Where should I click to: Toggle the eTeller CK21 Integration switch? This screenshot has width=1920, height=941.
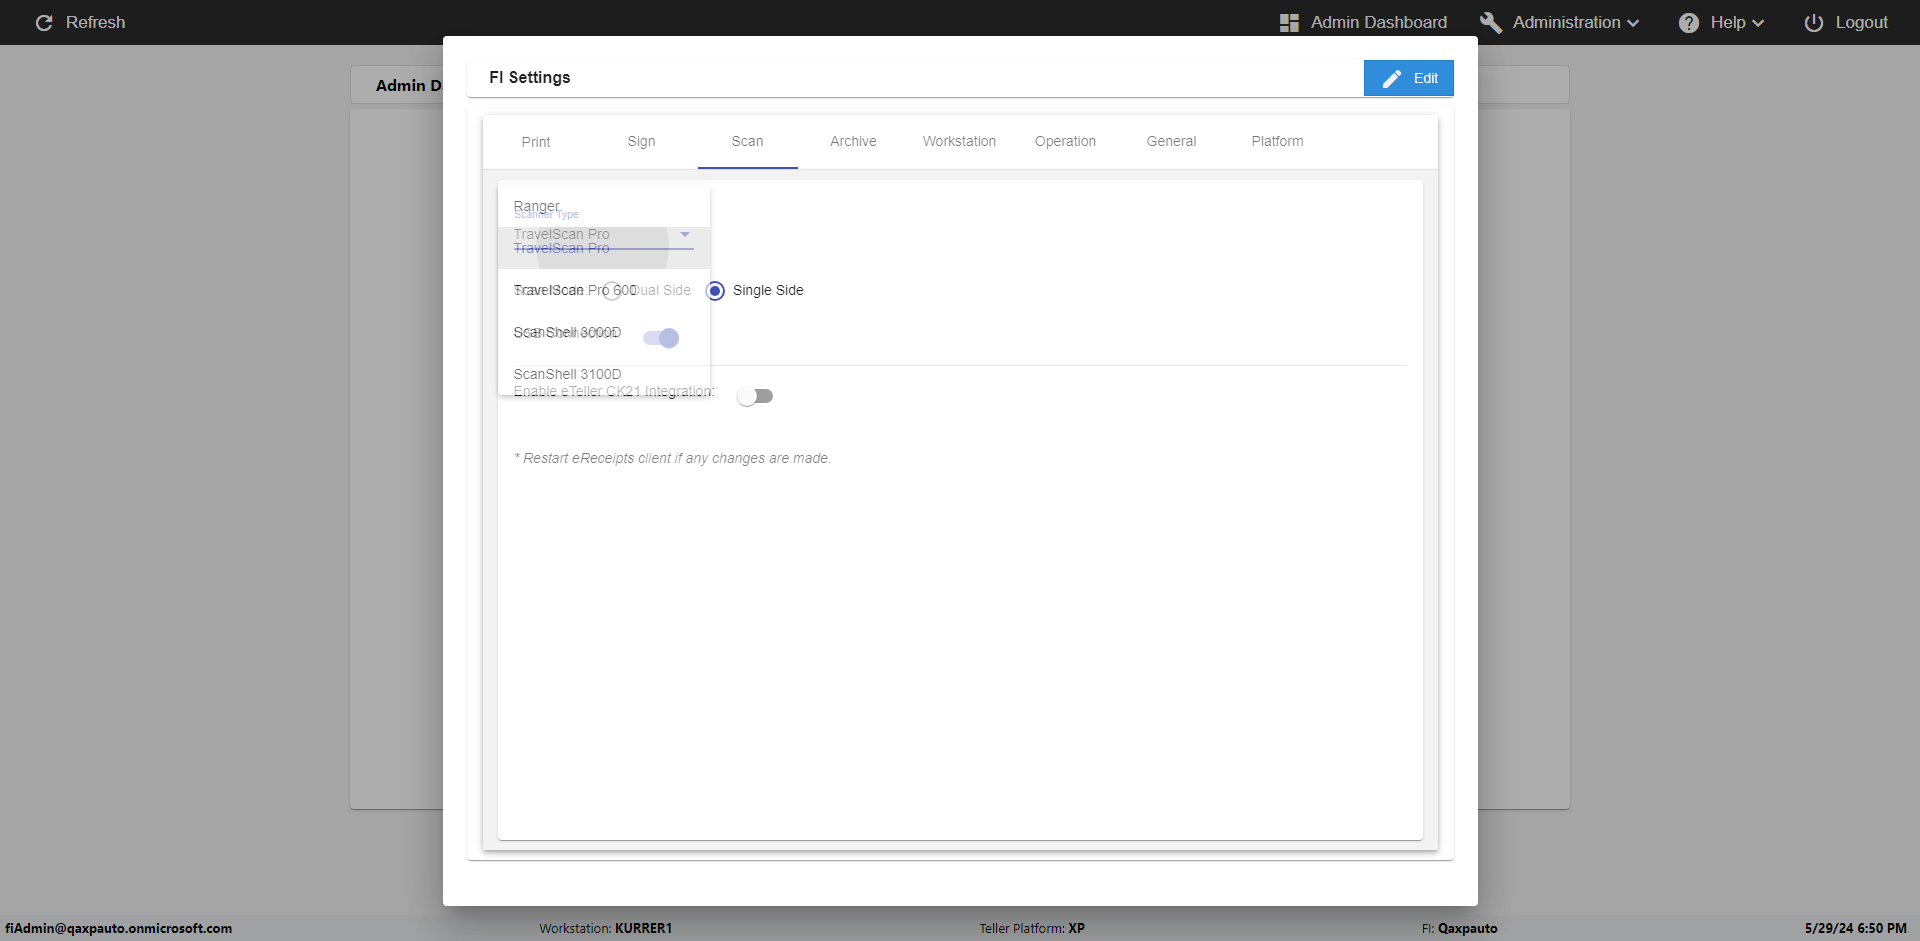(x=755, y=396)
